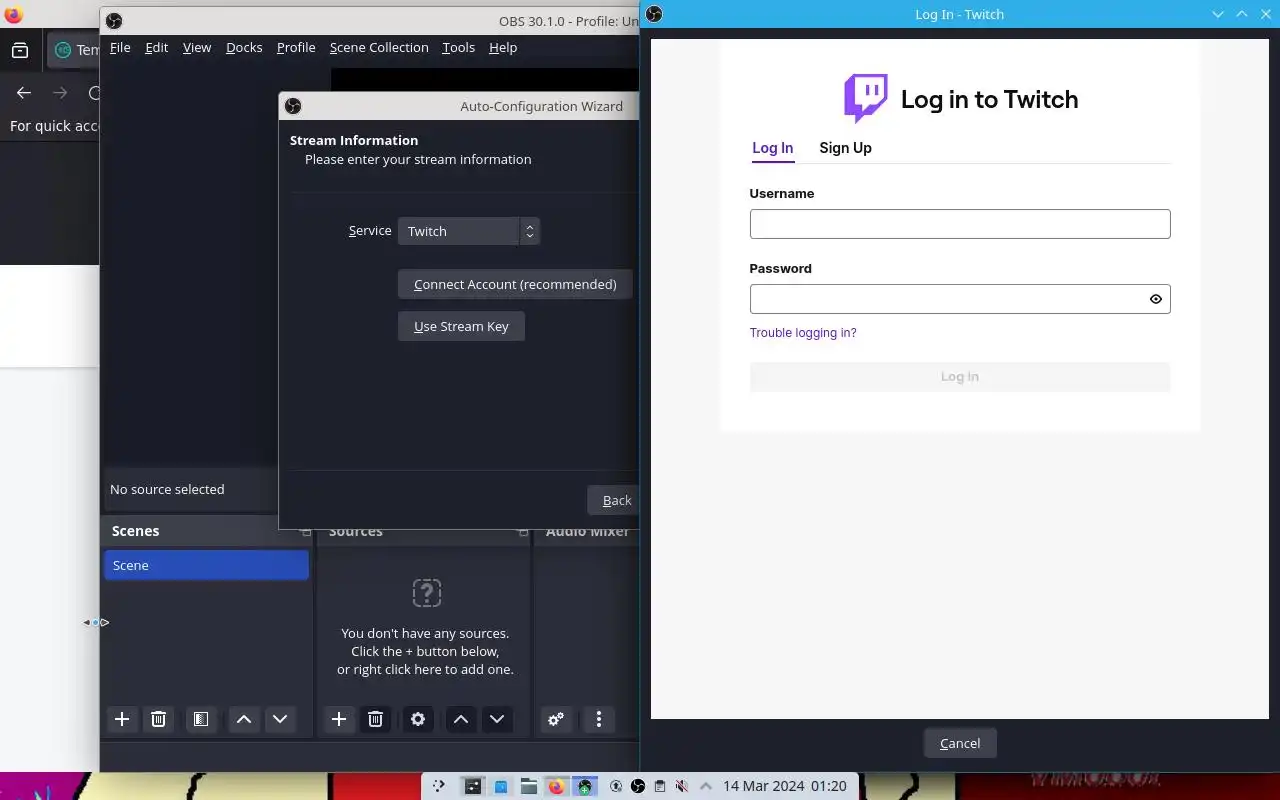Add a new scene in Scenes panel

coord(122,719)
